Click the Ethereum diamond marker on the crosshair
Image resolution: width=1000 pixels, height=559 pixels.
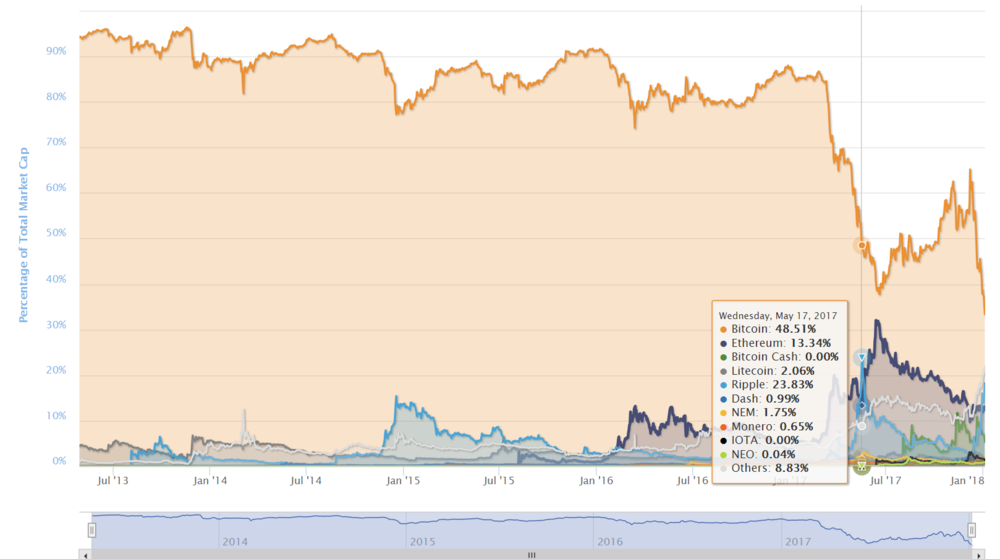[861, 405]
